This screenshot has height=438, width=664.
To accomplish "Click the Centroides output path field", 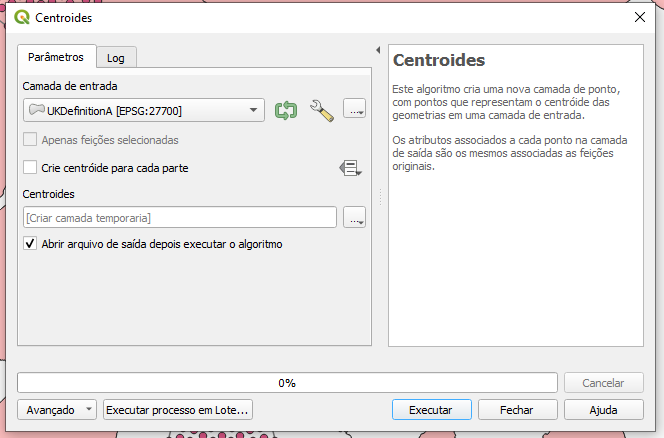I will (179, 217).
